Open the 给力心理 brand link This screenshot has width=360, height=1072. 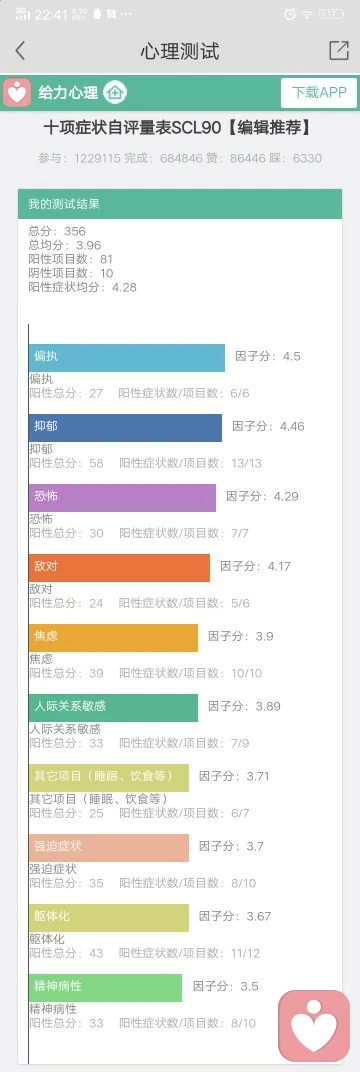click(x=68, y=92)
